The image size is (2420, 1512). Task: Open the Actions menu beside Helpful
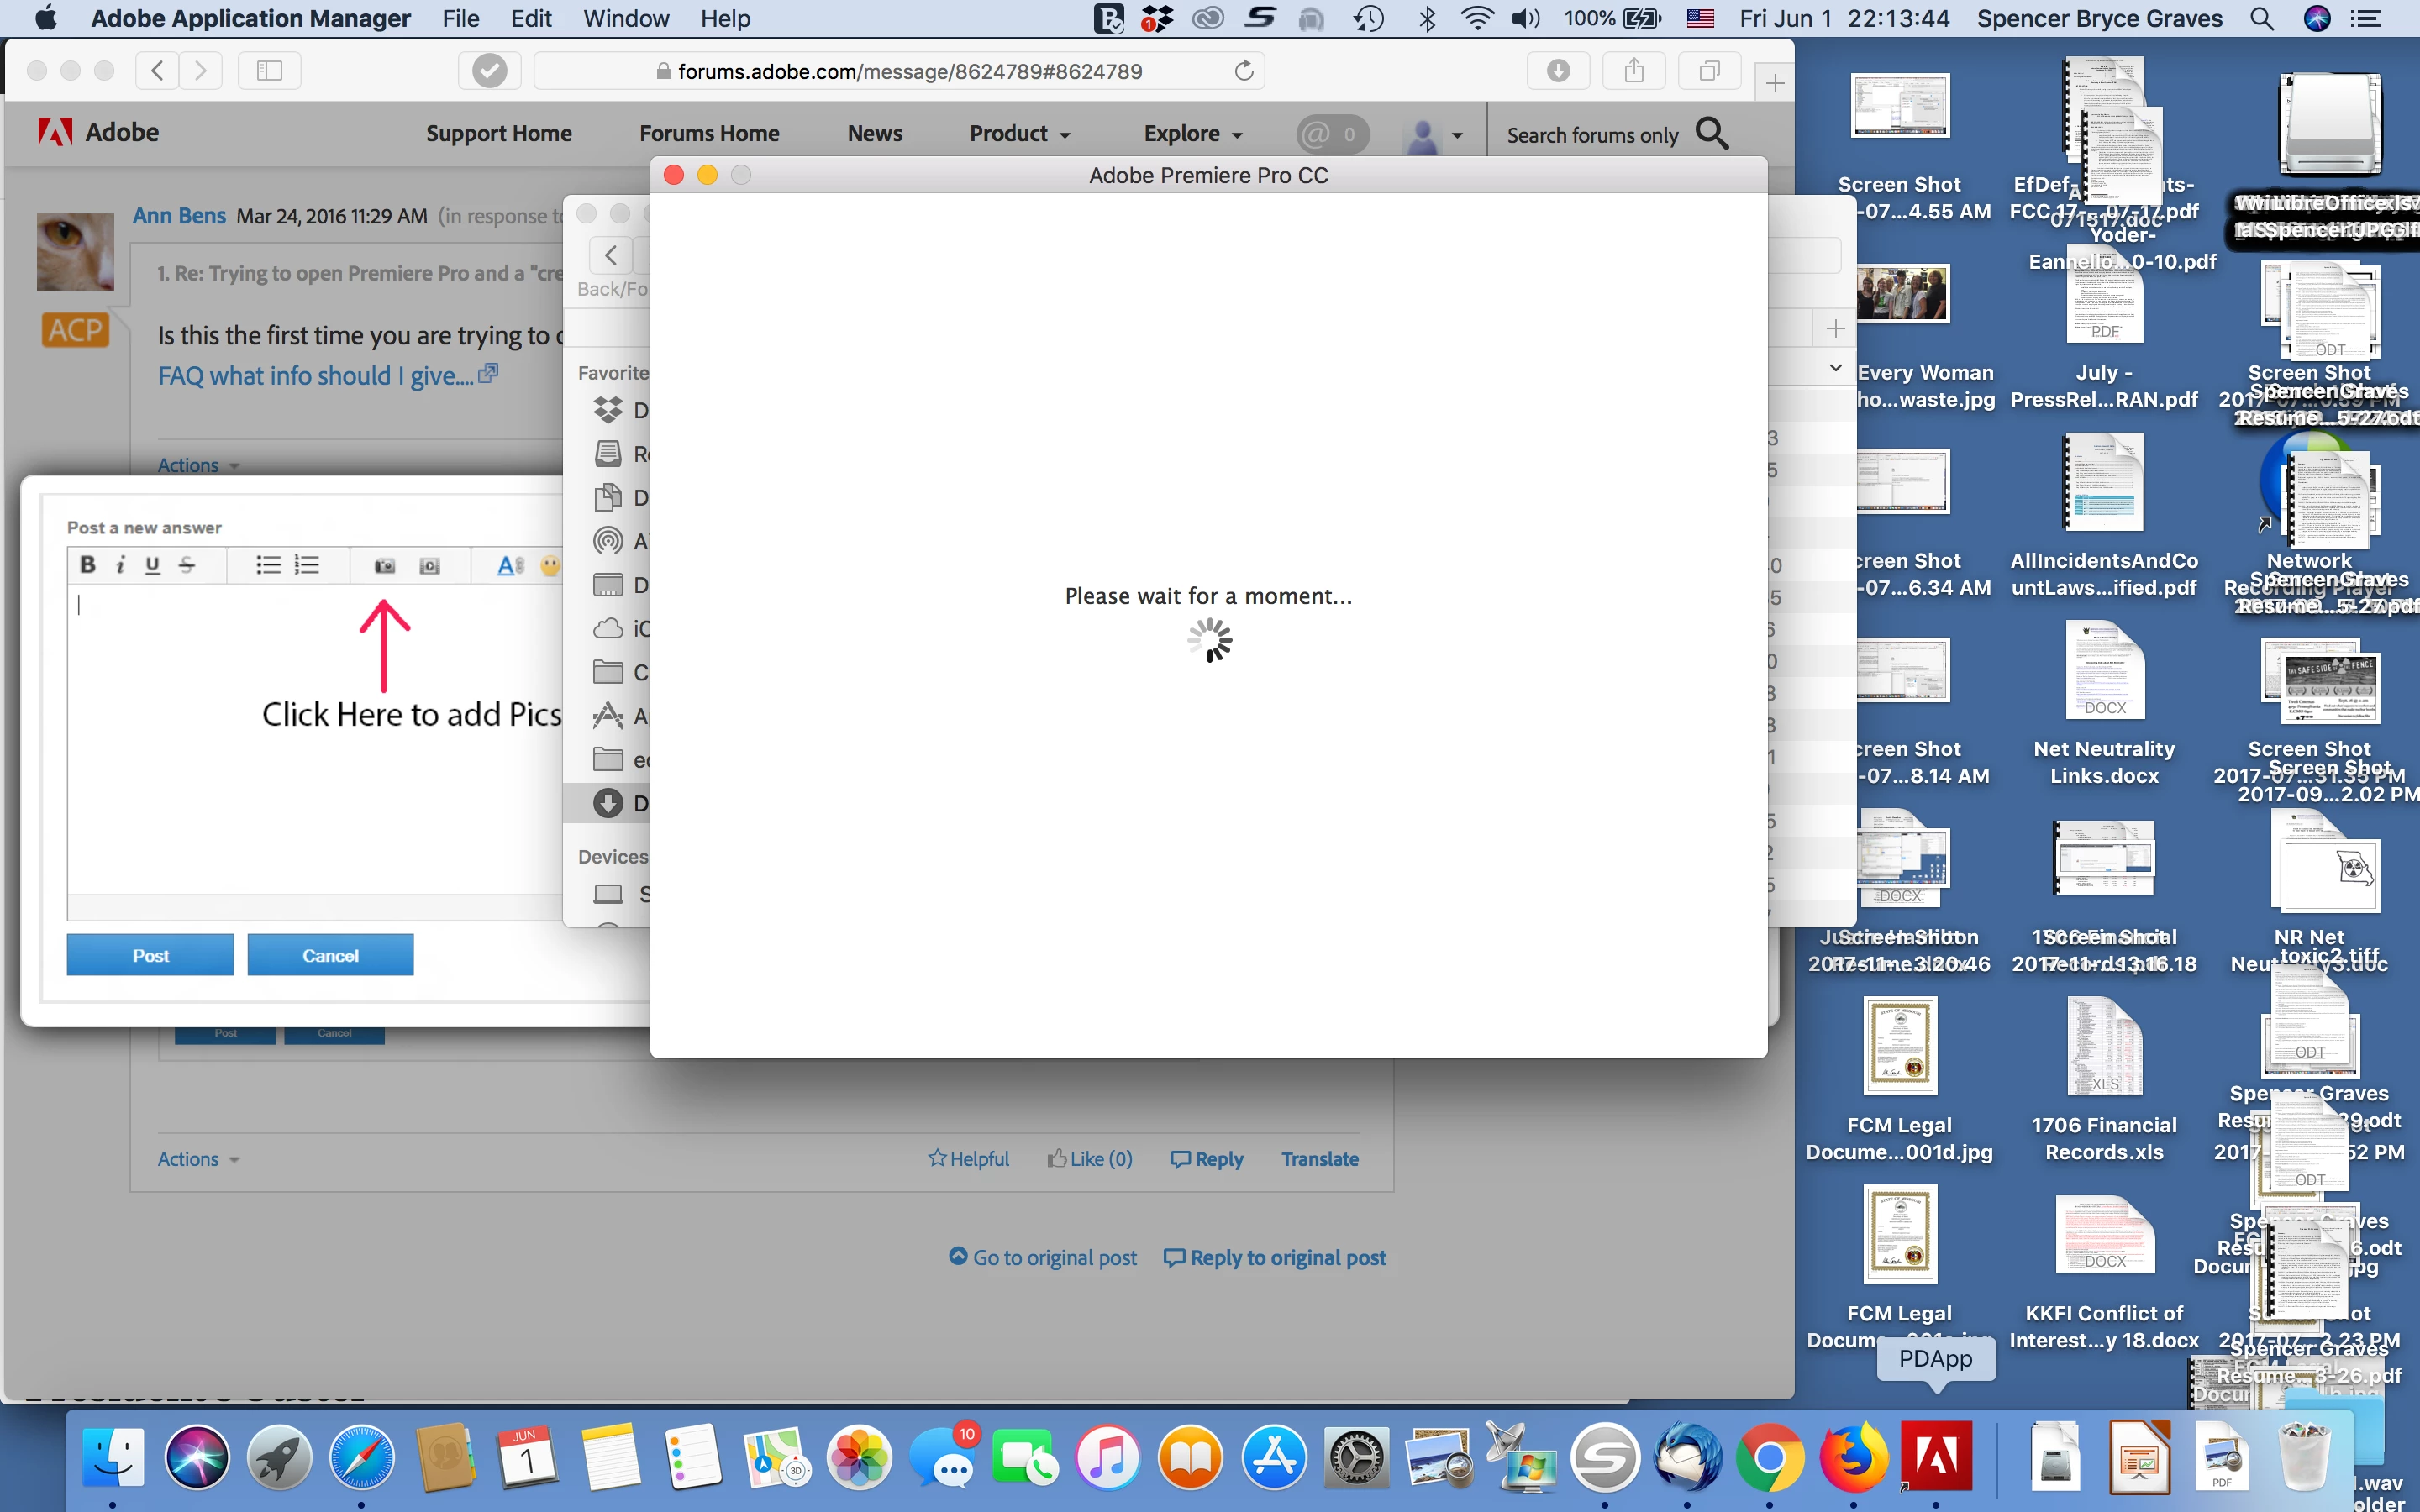tap(198, 1159)
